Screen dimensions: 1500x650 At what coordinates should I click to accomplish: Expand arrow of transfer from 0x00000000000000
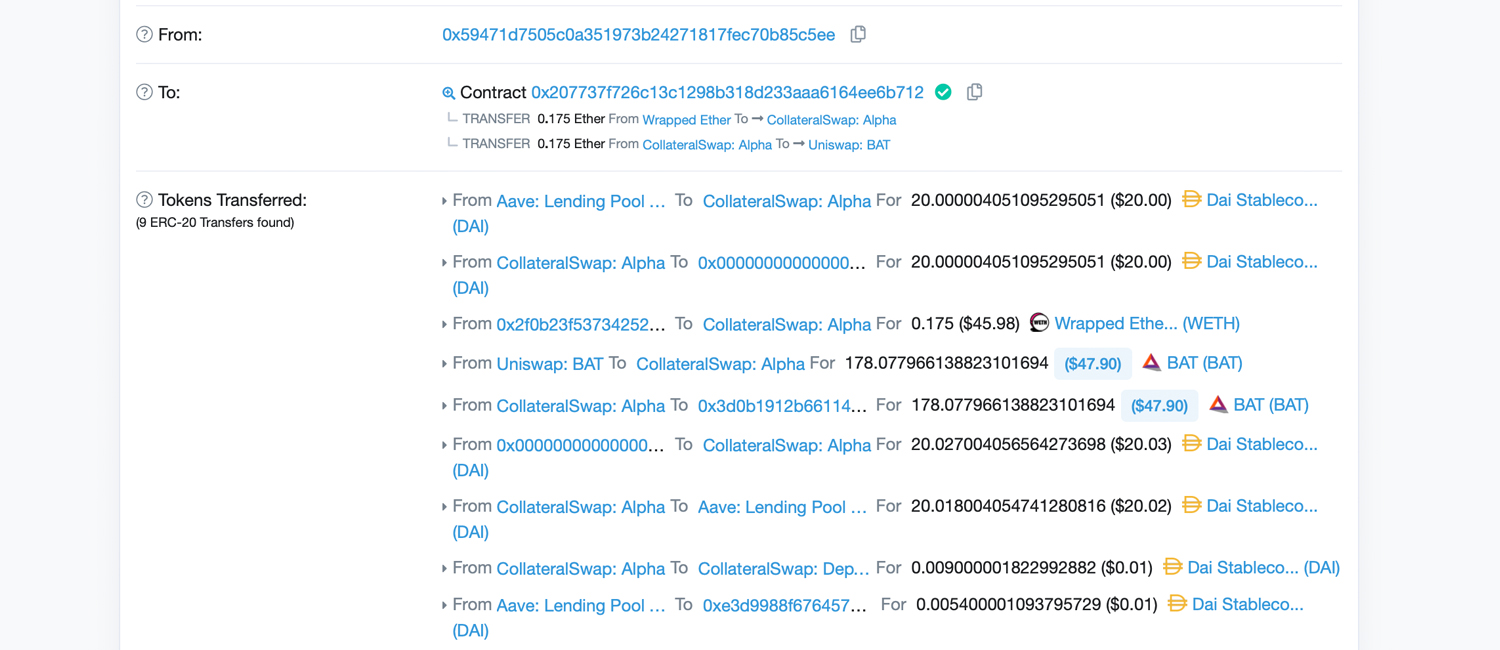pos(444,445)
